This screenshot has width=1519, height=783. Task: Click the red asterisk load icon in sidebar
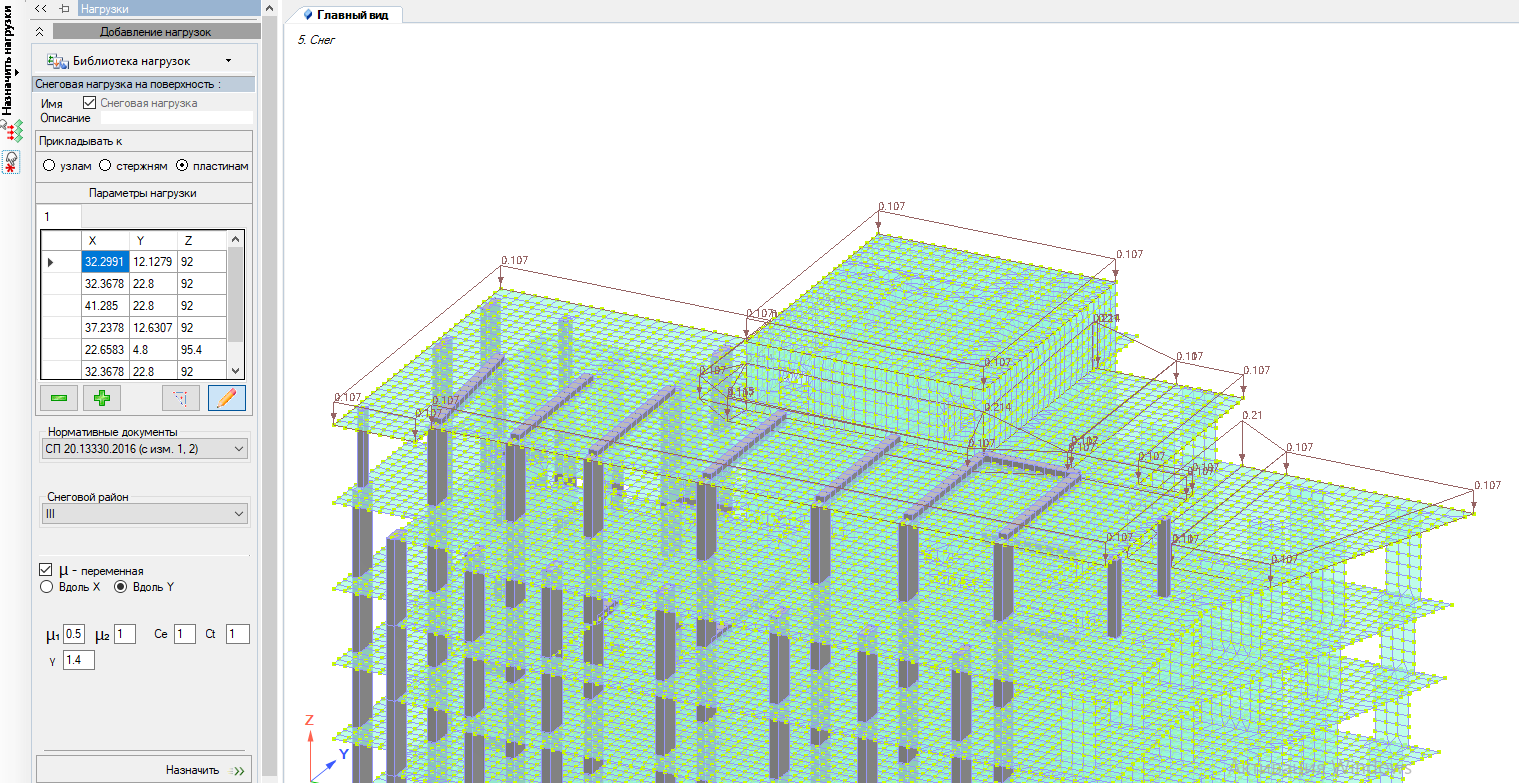pos(12,162)
